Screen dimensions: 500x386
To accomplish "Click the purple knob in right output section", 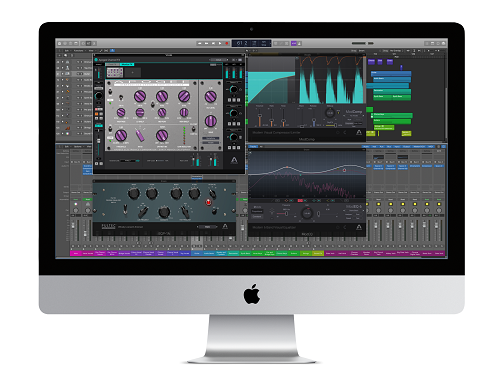I will click(211, 97).
